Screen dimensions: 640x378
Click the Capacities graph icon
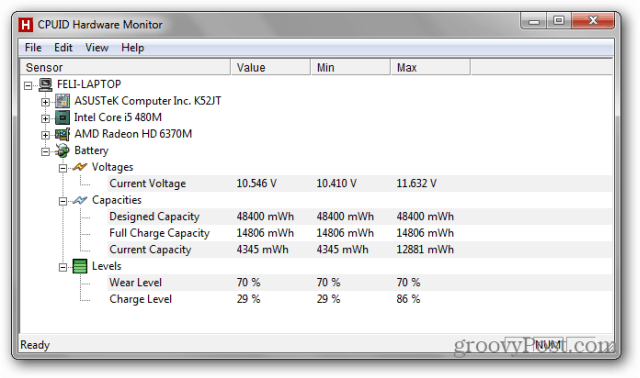tap(80, 200)
